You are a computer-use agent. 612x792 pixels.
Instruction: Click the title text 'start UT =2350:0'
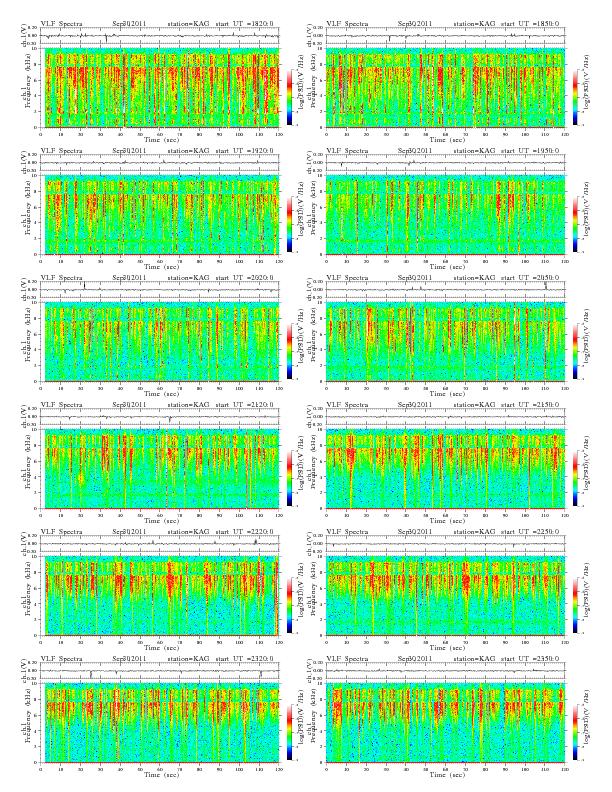pyautogui.click(x=530, y=659)
